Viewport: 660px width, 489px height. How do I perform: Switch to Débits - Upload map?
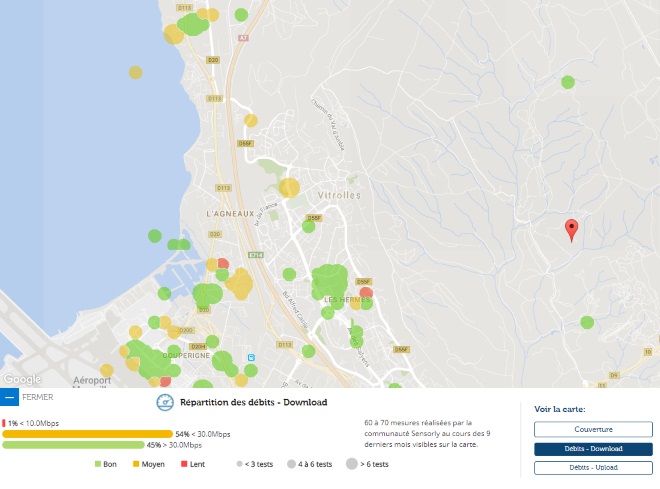tap(593, 467)
